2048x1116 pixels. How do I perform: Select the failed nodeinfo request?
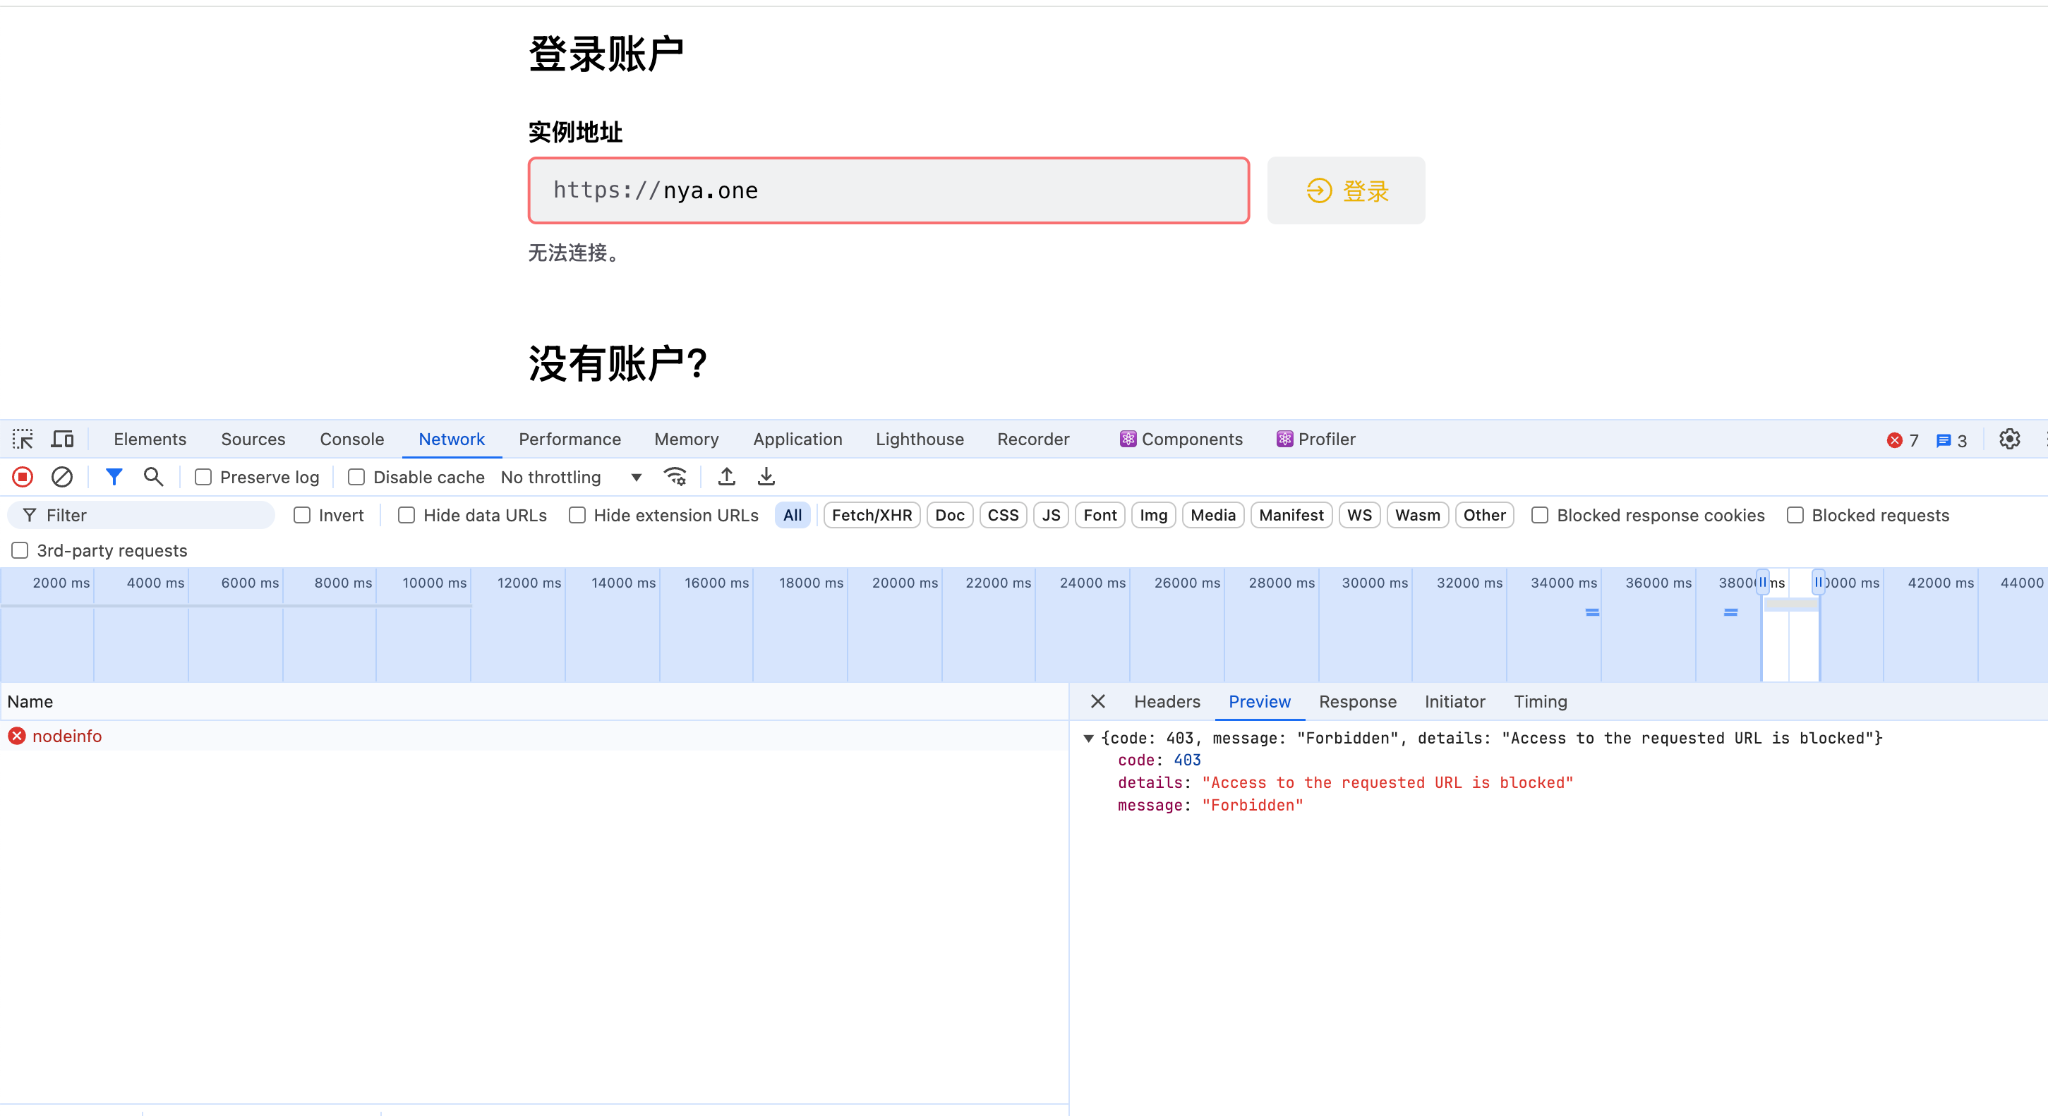(x=67, y=736)
